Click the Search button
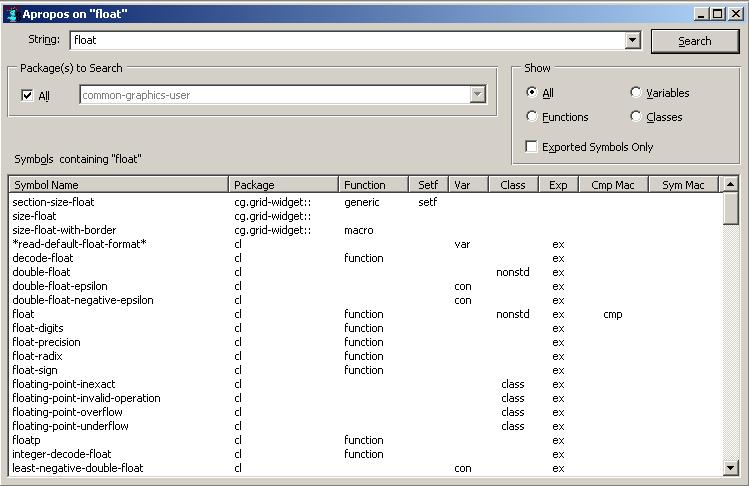Viewport: 749px width, 486px height. [694, 41]
